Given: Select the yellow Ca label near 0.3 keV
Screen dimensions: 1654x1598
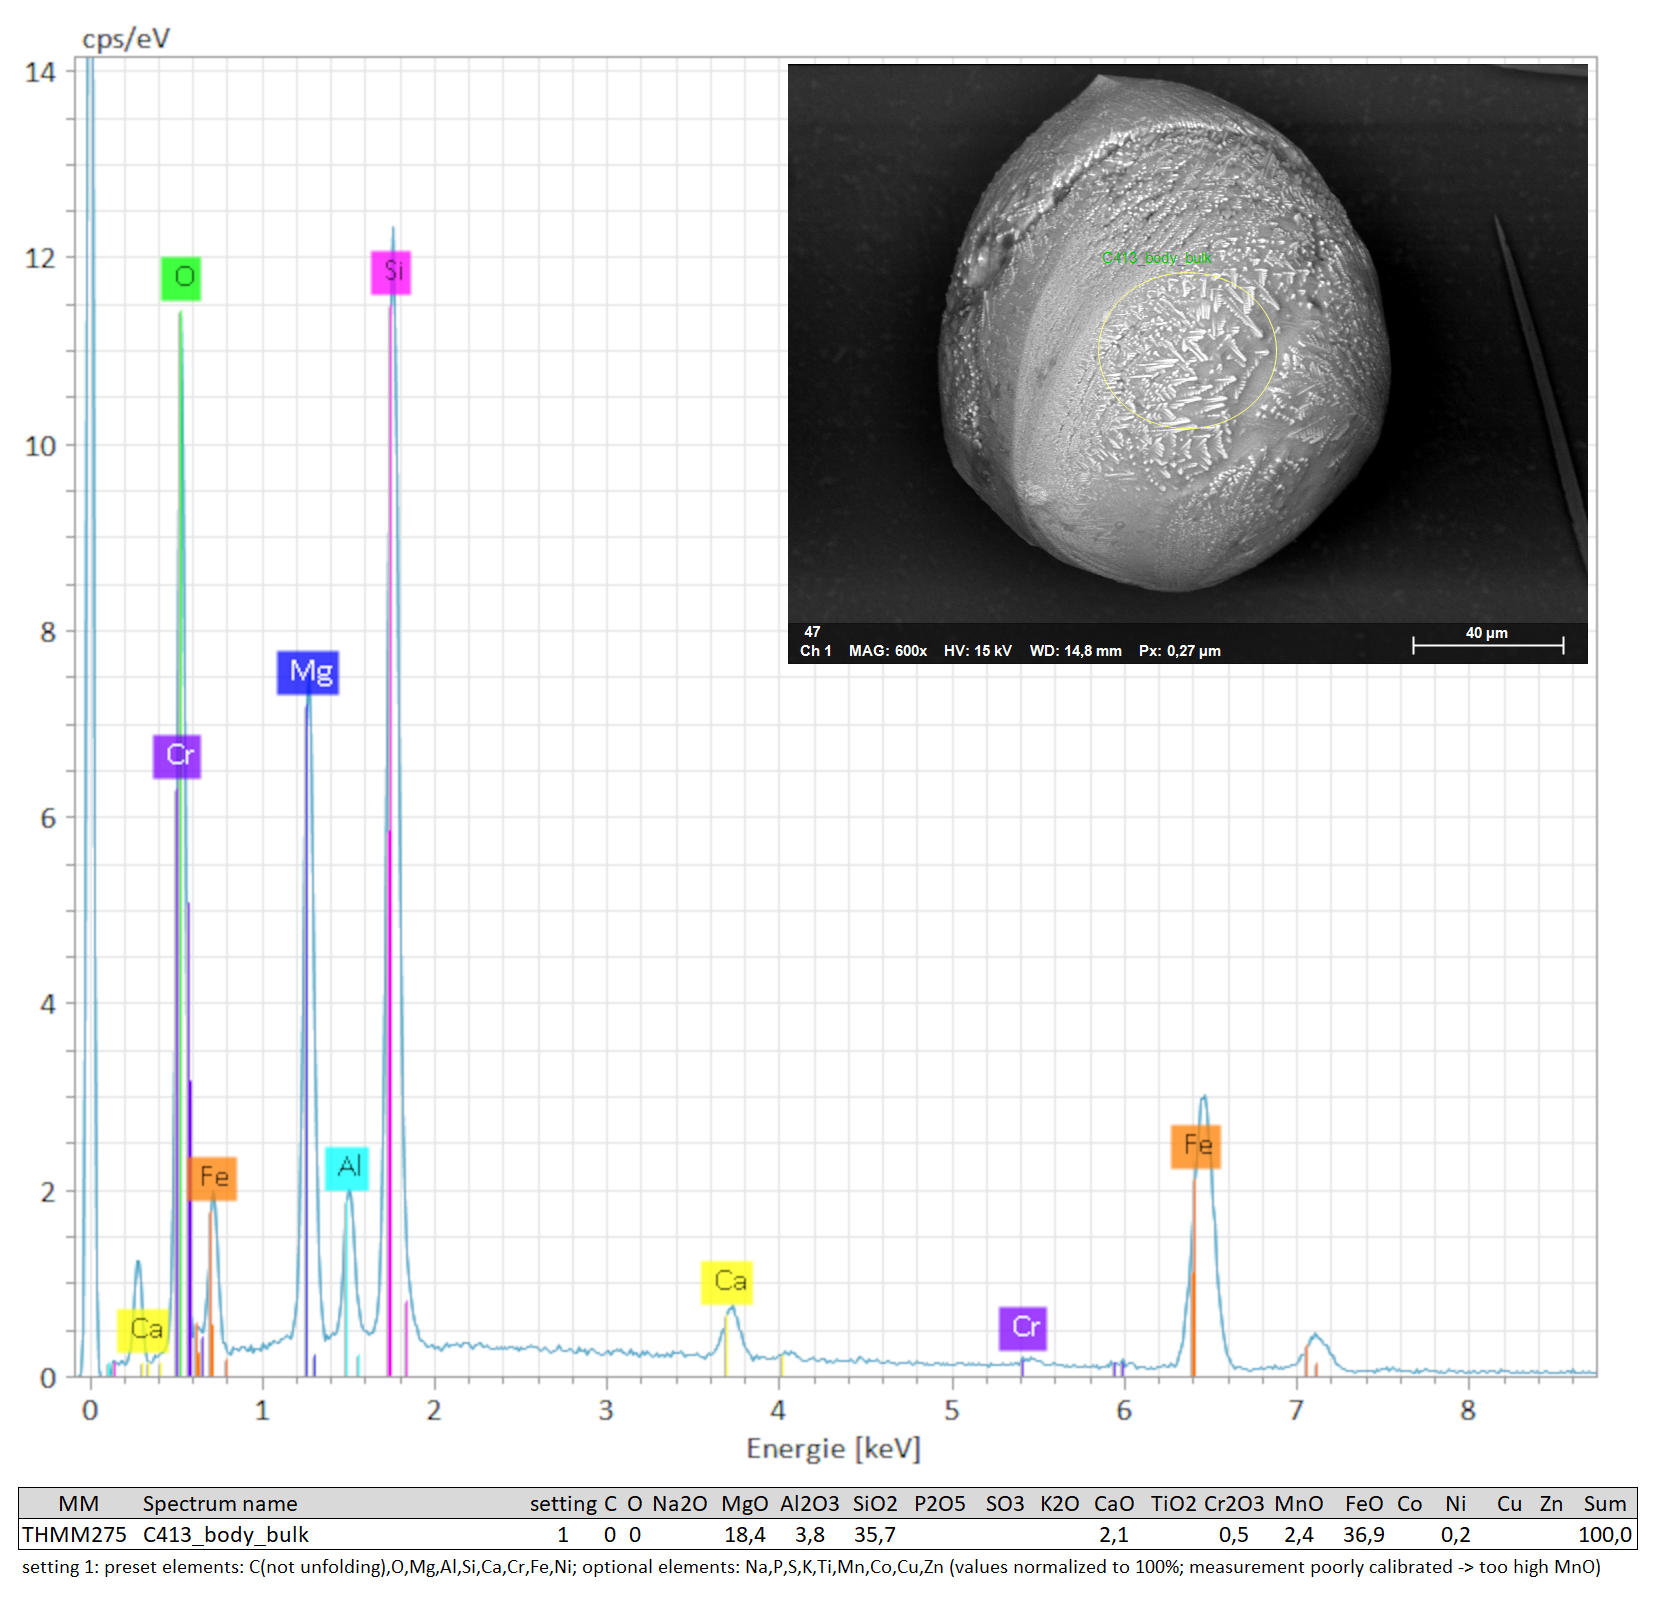Looking at the screenshot, I should [144, 1330].
